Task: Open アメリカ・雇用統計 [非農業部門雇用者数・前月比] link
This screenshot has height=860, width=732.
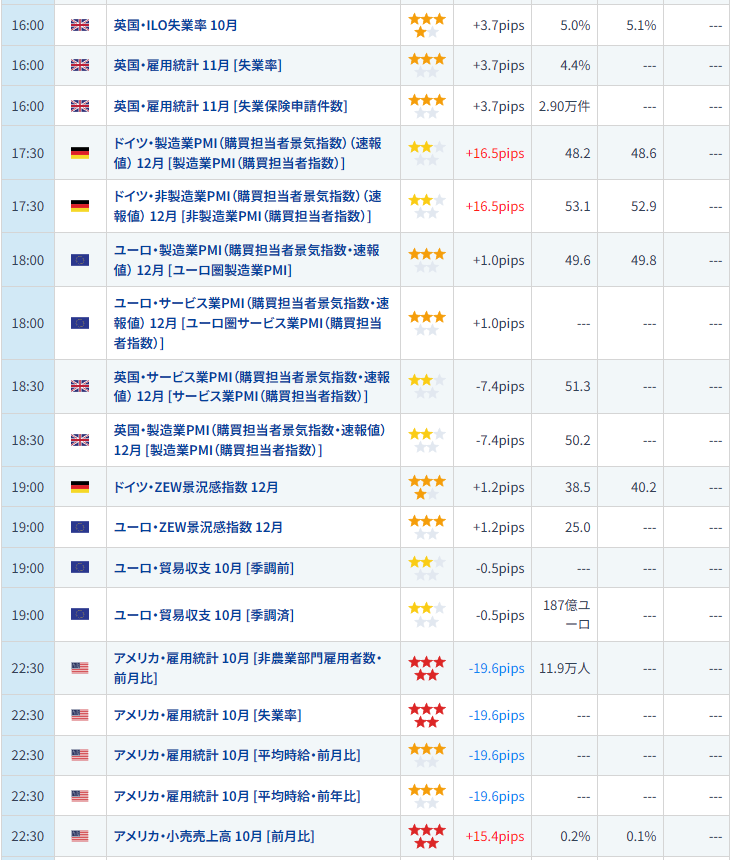Action: coord(247,668)
